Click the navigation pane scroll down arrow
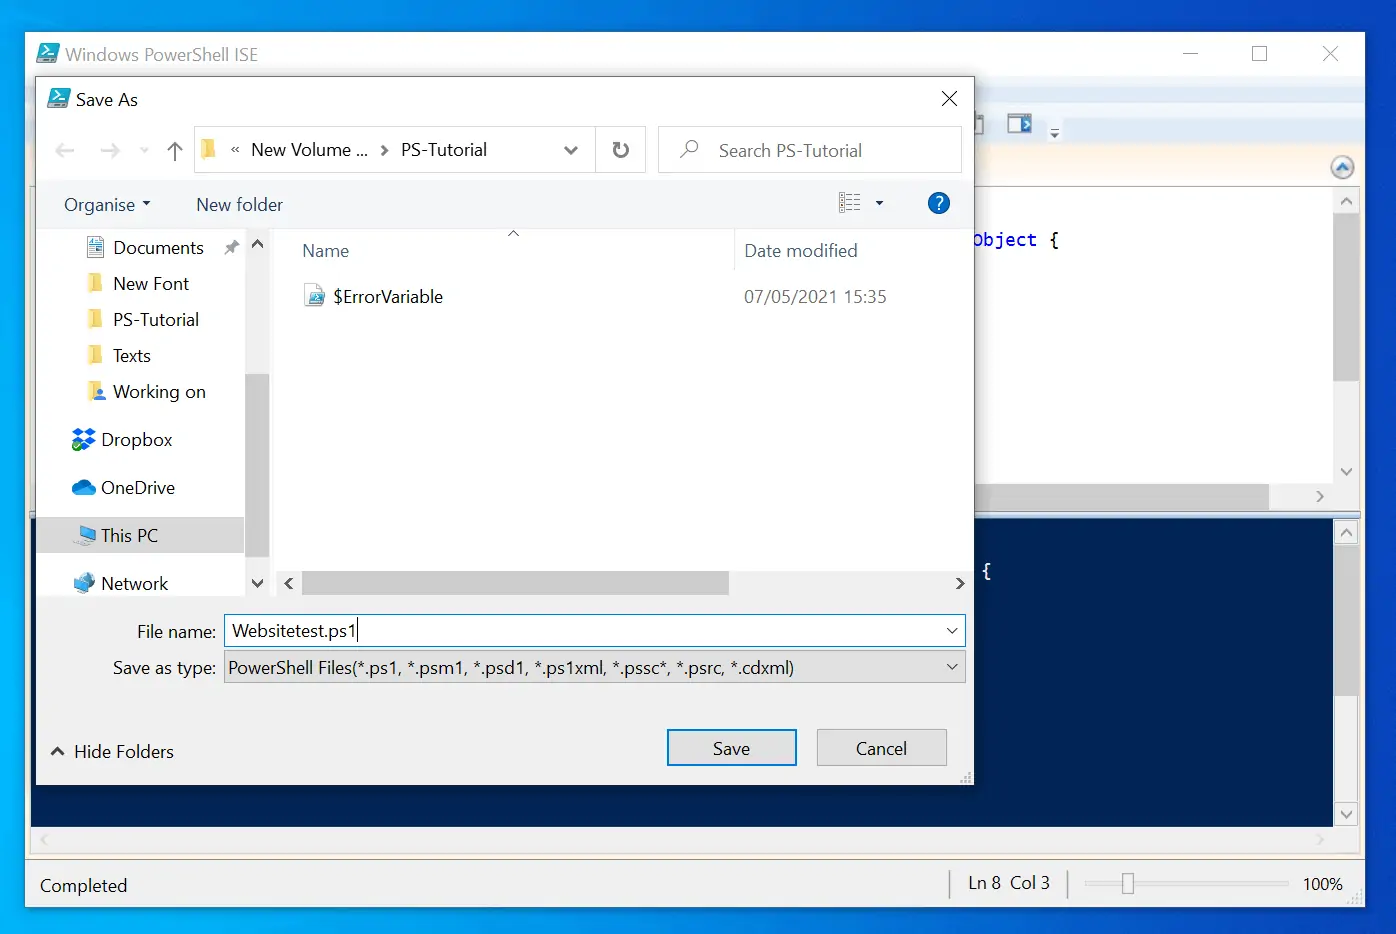 [257, 583]
